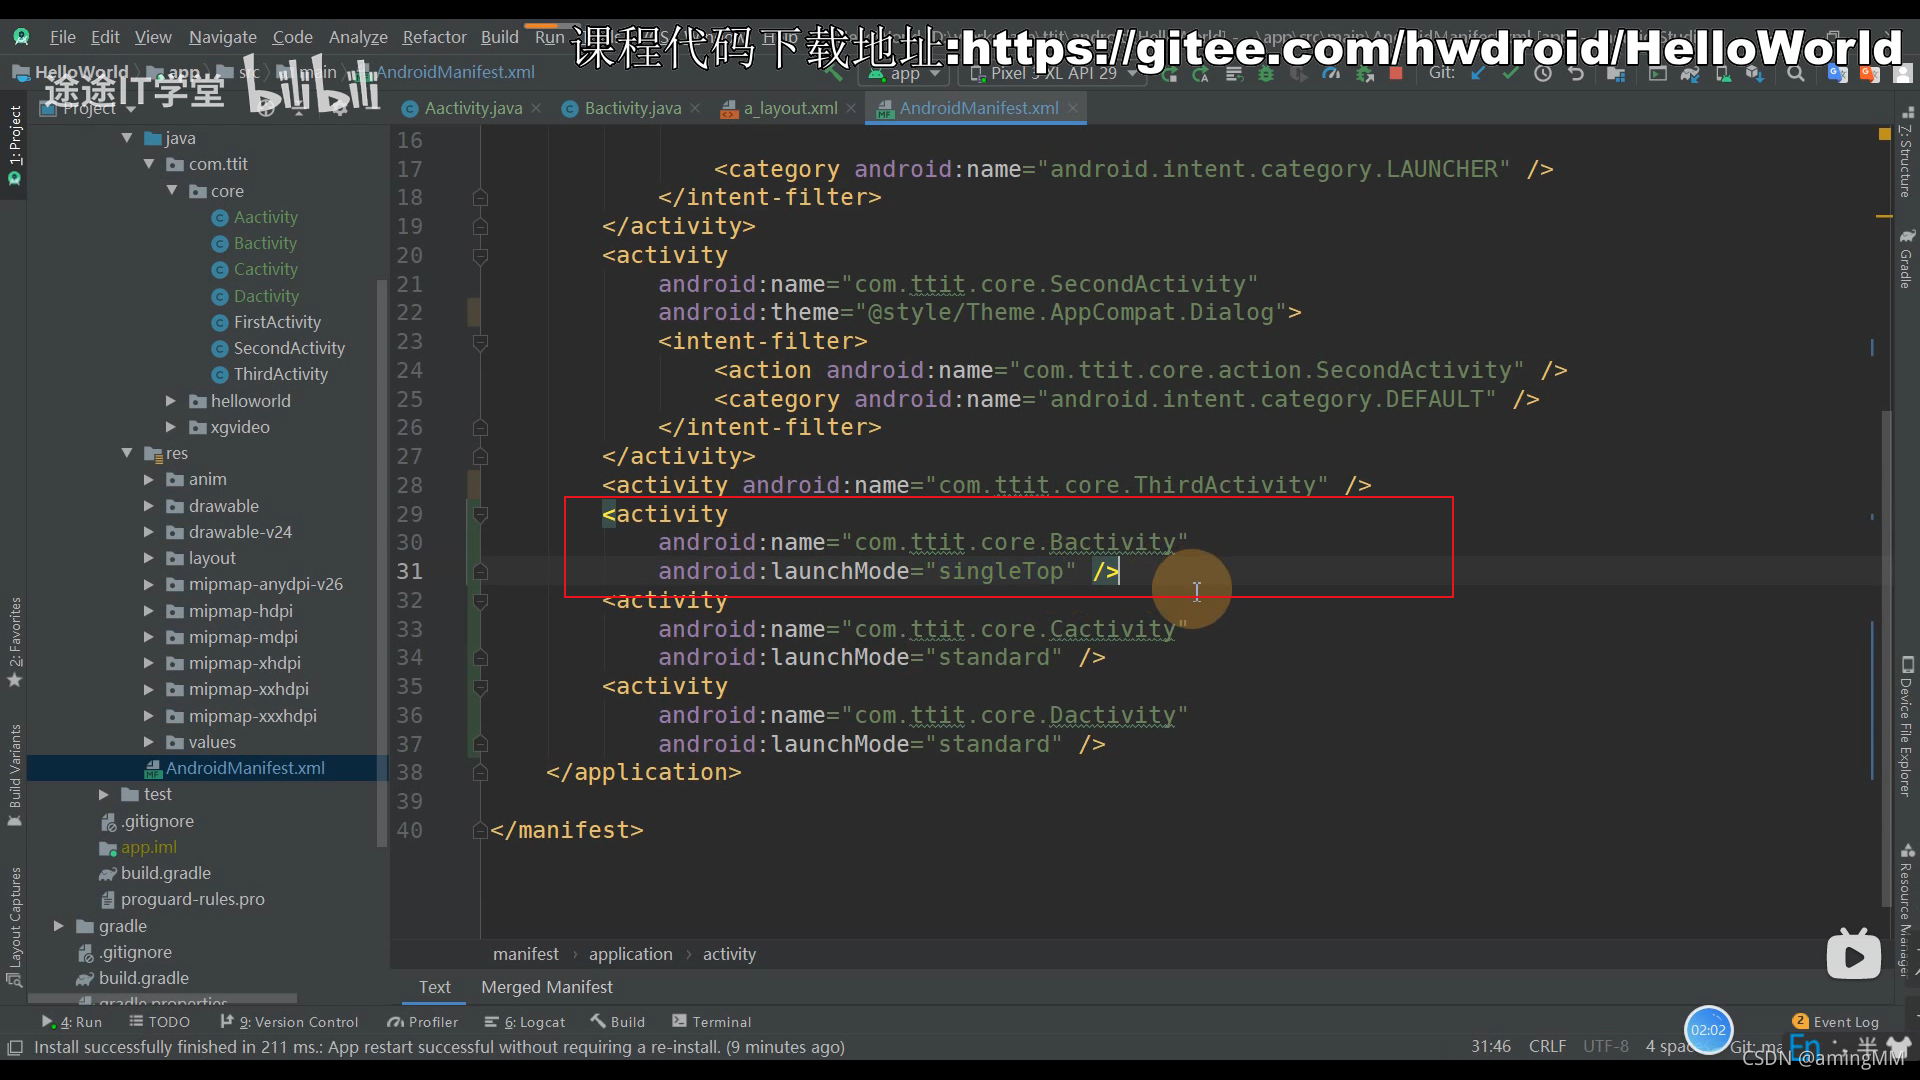Click the Translate plugin icon in toolbar

pos(1837,74)
